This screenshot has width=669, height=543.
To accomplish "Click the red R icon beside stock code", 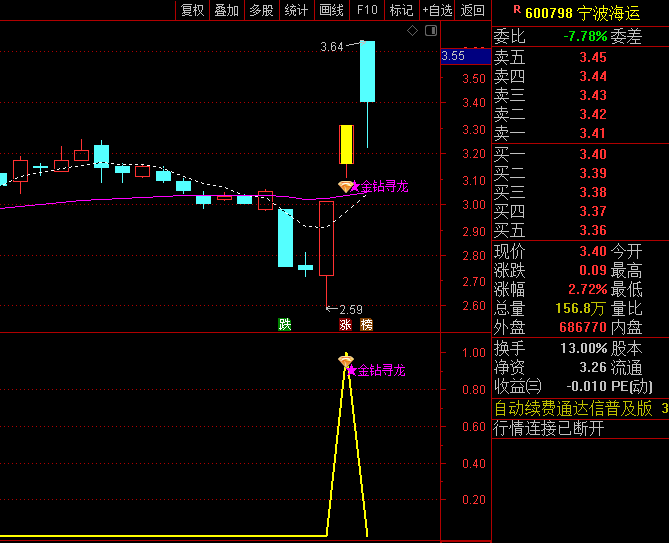I will pyautogui.click(x=517, y=9).
